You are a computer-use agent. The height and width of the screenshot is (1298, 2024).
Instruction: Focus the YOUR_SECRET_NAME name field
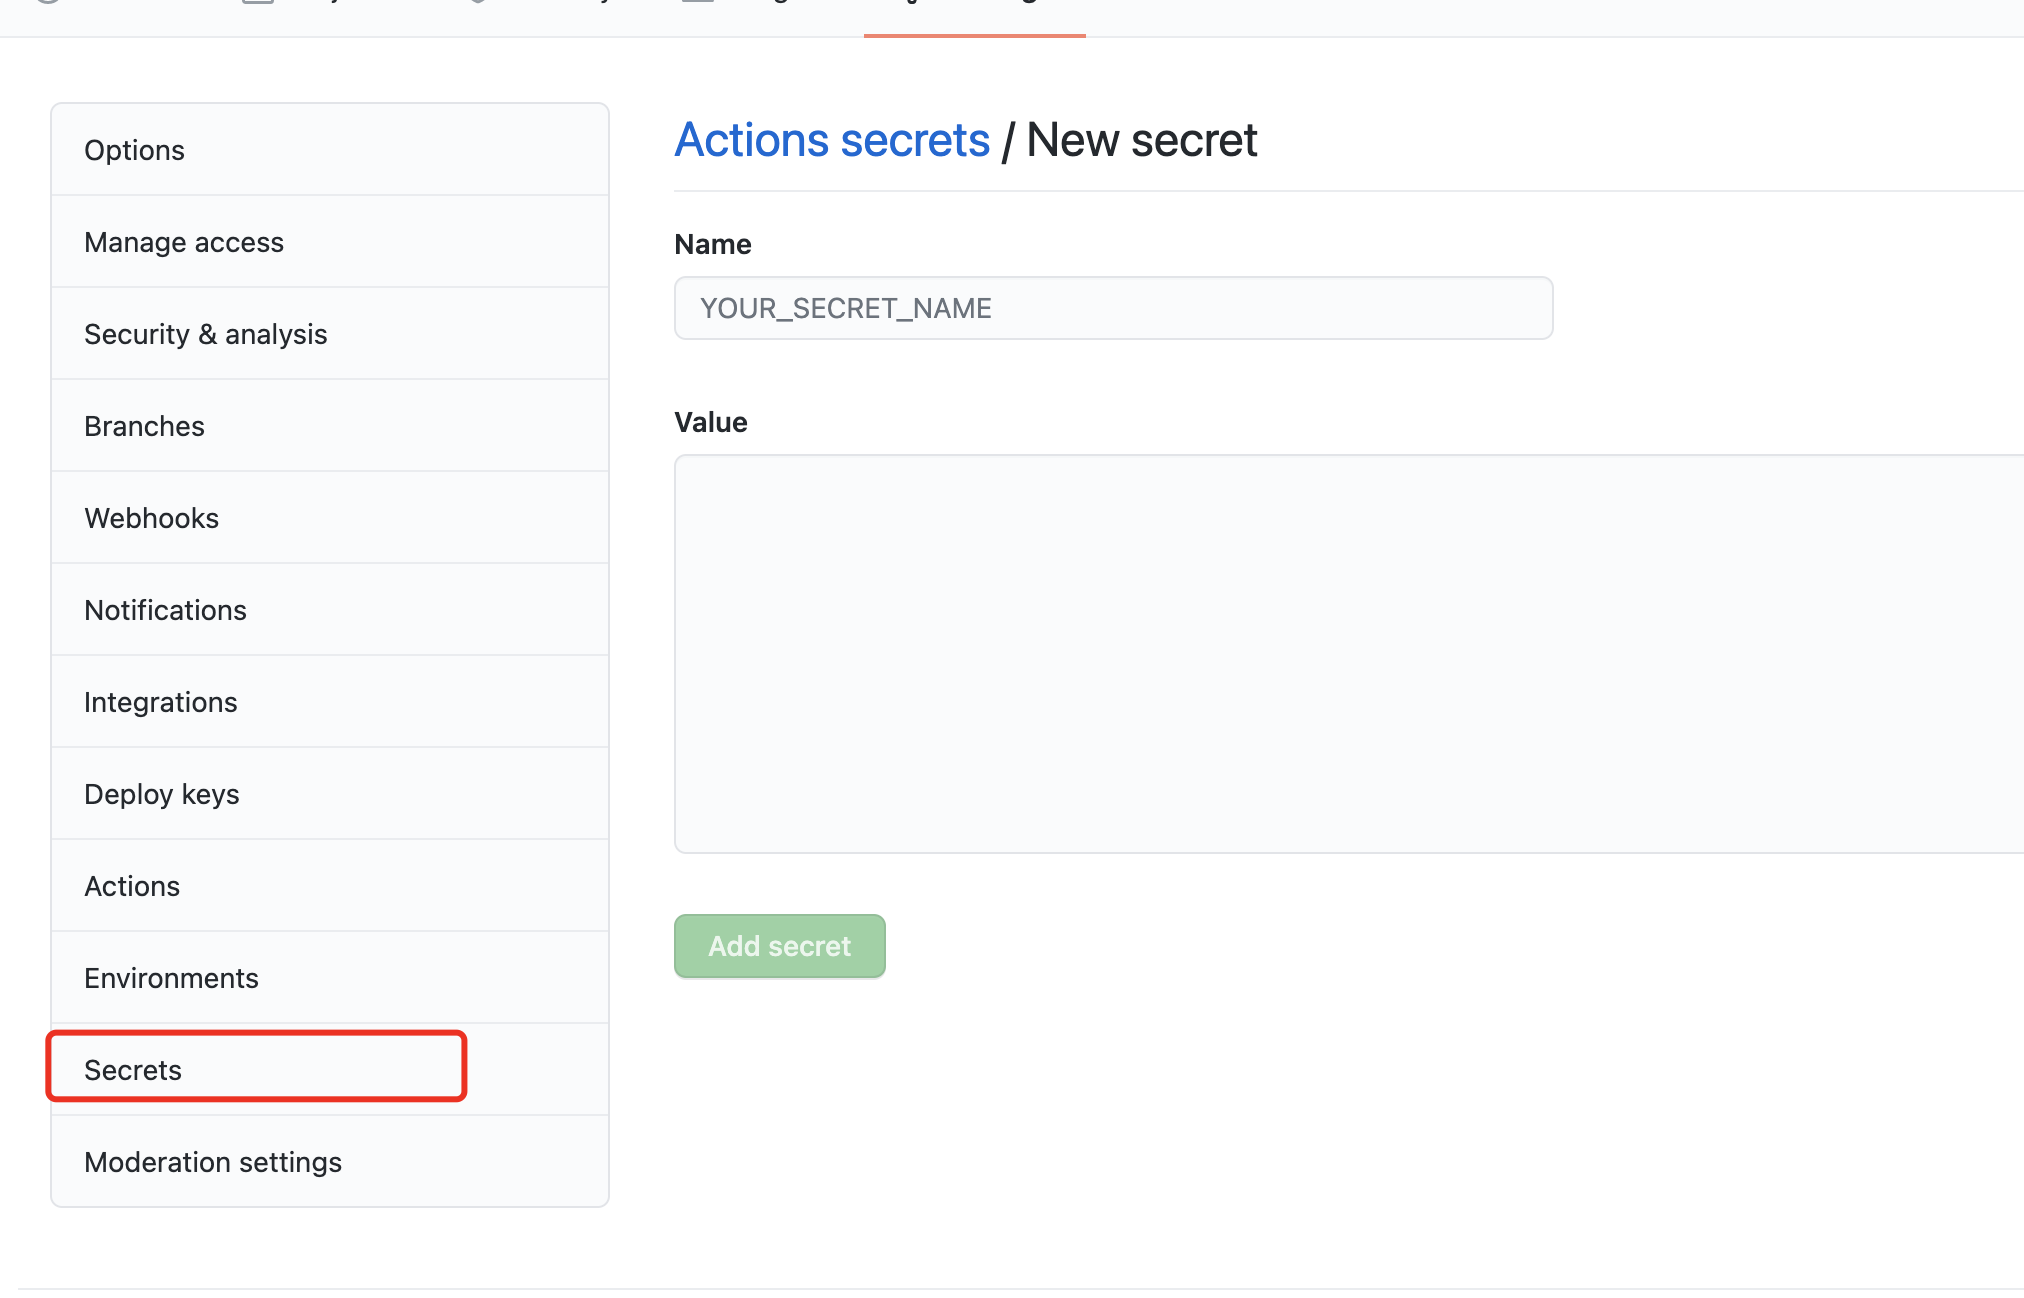pos(1113,308)
